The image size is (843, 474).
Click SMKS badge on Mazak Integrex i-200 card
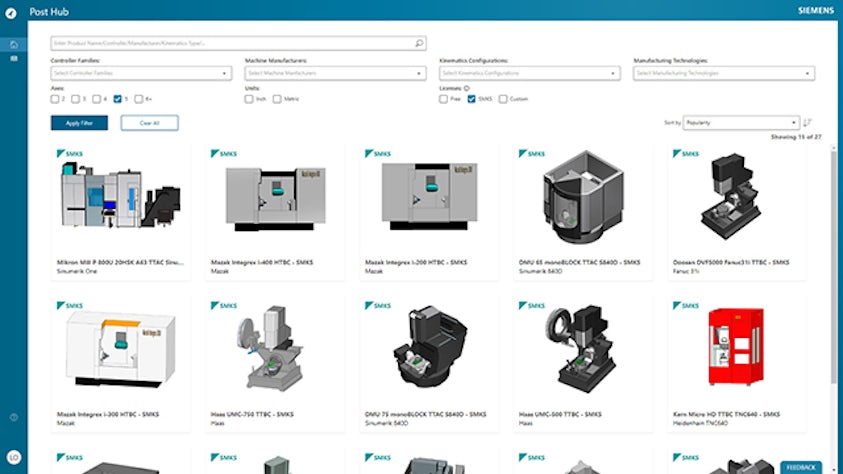(378, 154)
